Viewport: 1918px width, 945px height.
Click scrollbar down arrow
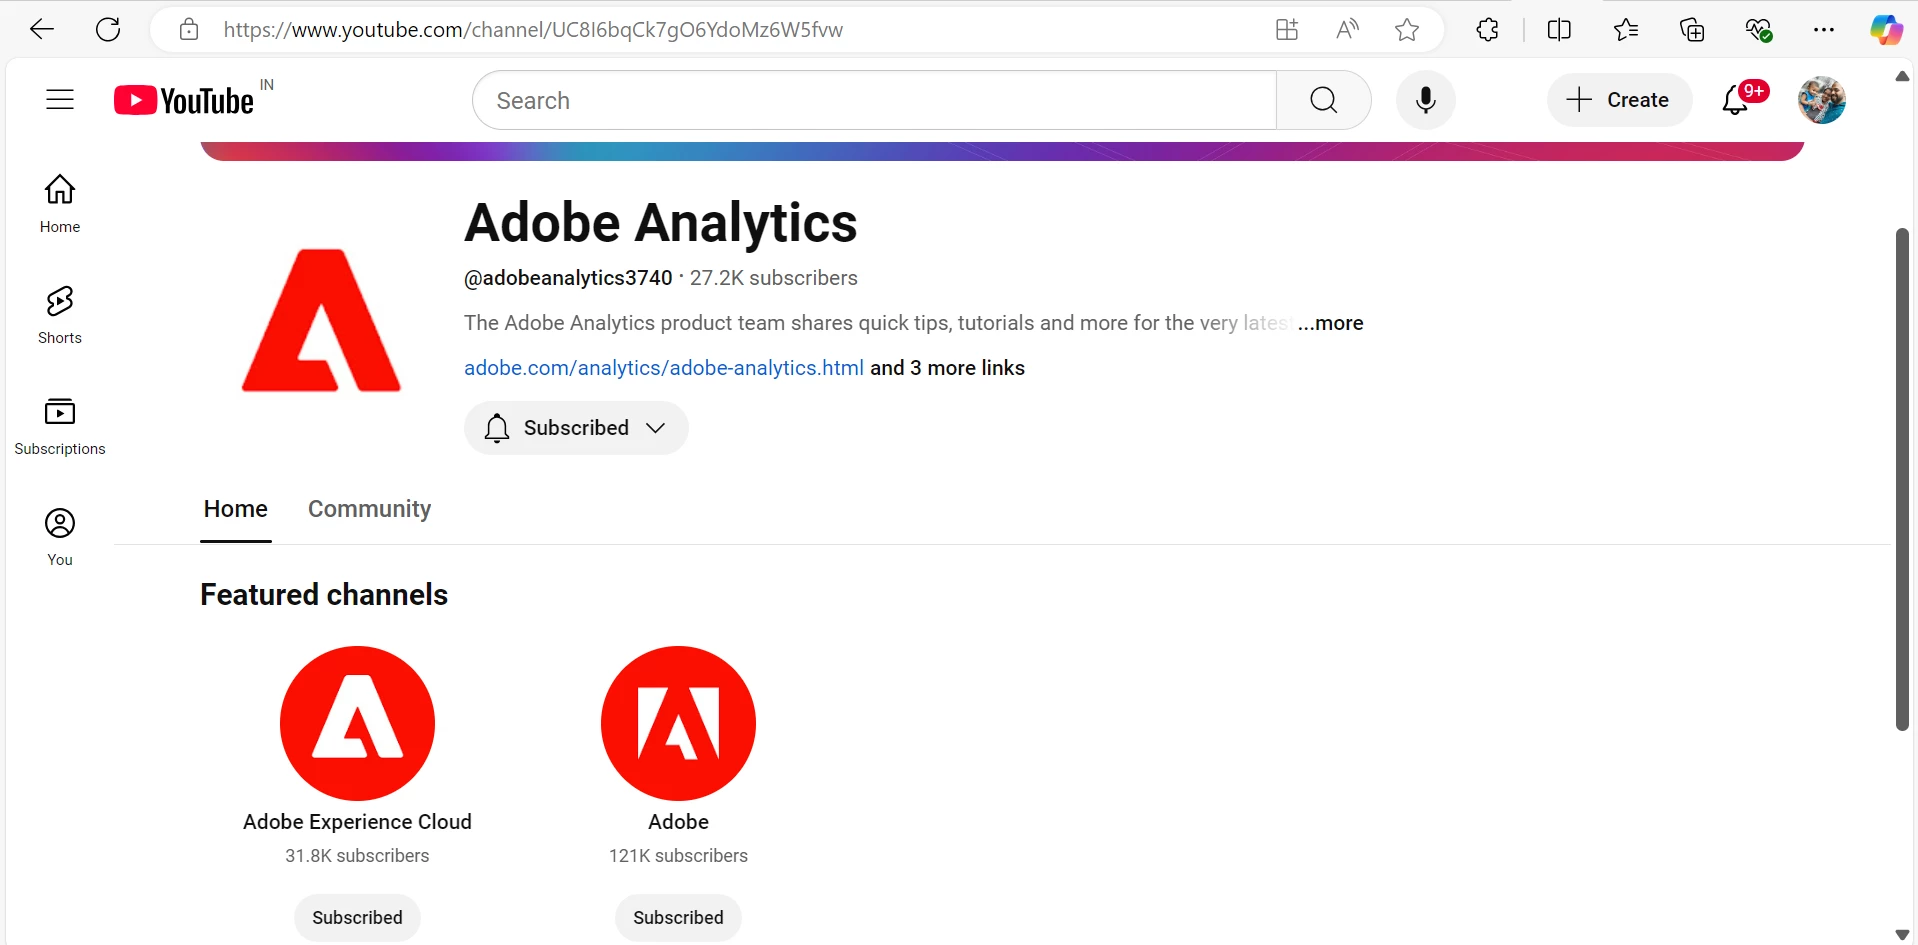click(1902, 935)
